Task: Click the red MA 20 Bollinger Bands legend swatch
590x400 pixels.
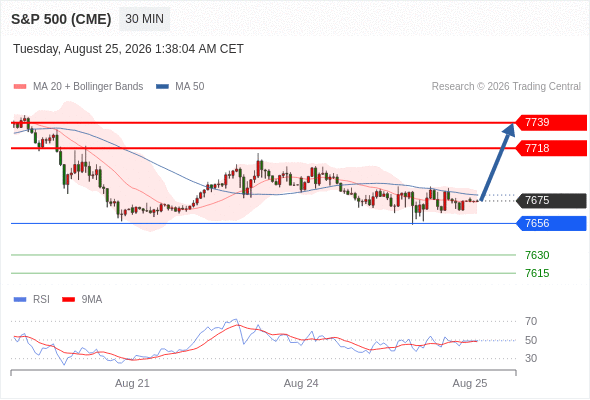Action: [20, 87]
